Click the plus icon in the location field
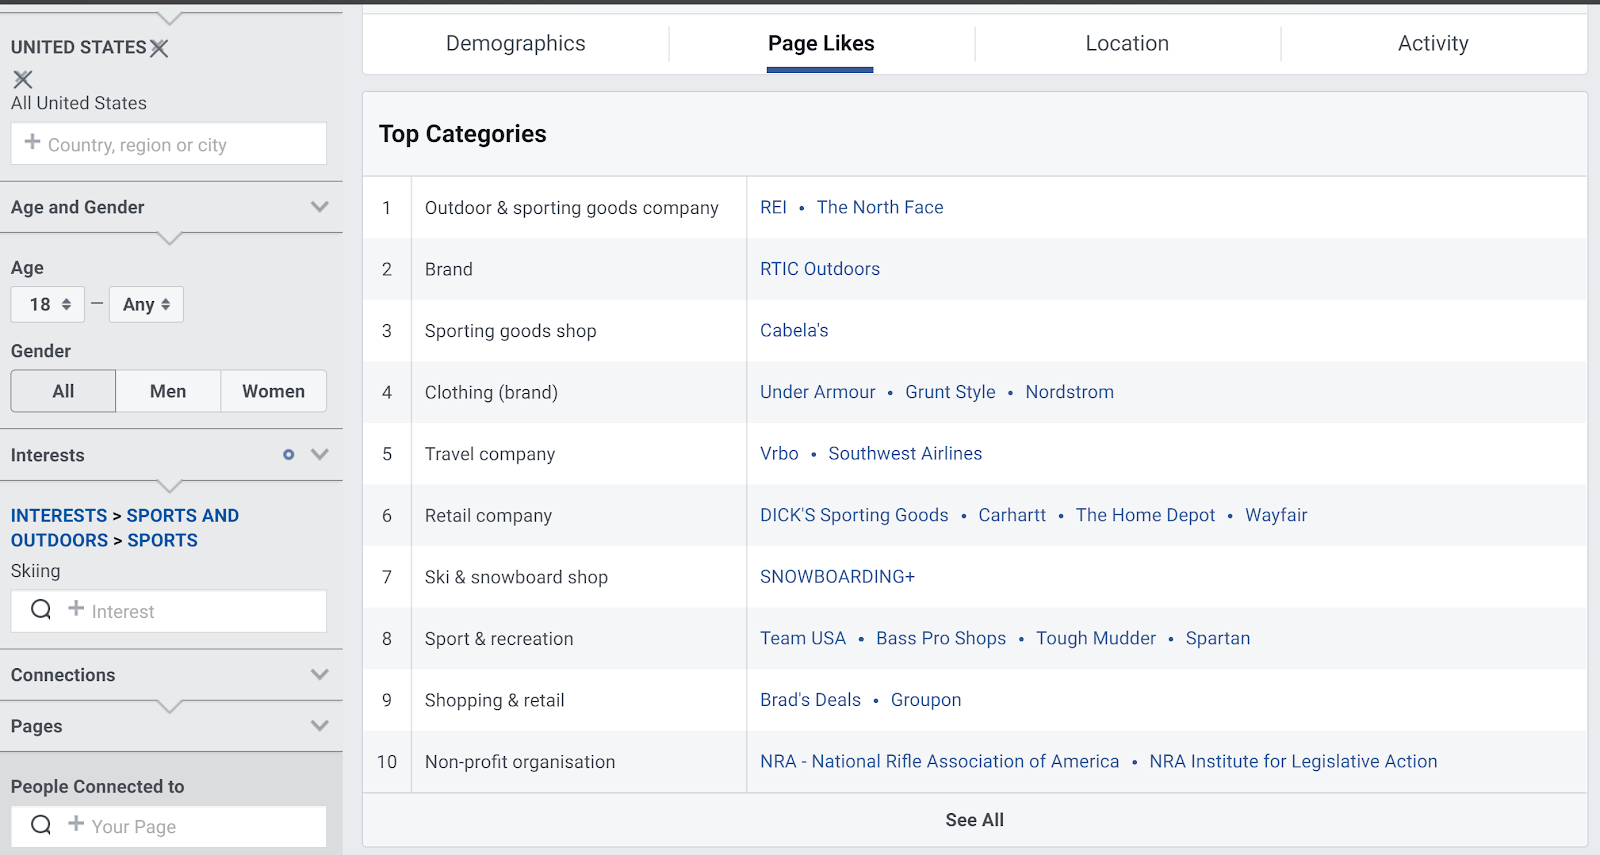This screenshot has height=855, width=1600. point(33,143)
